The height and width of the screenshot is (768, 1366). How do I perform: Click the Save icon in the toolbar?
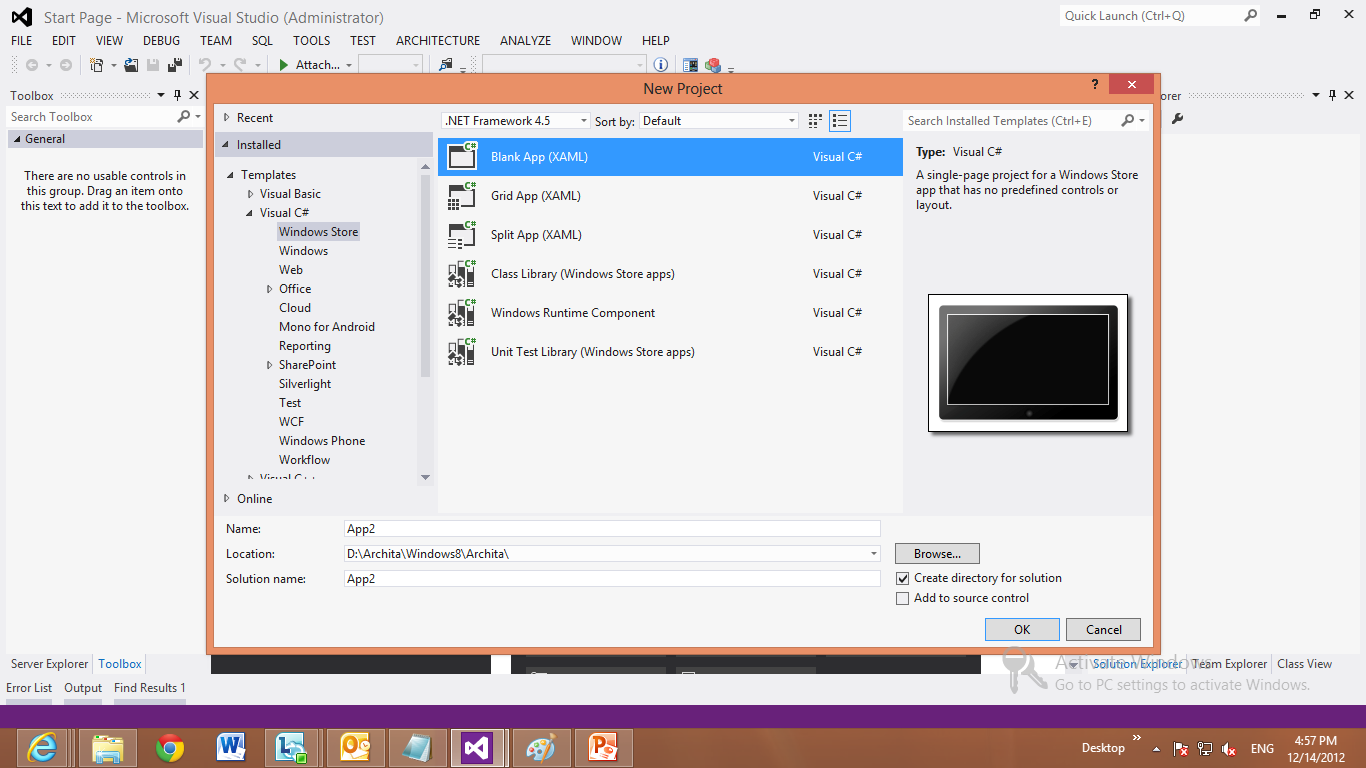[x=151, y=64]
